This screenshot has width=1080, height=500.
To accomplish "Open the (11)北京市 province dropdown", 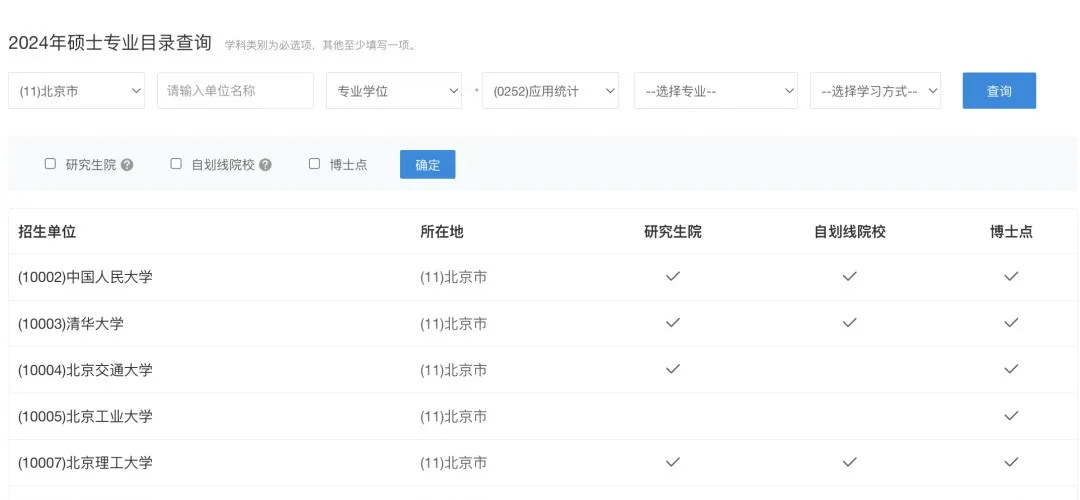I will 76,91.
